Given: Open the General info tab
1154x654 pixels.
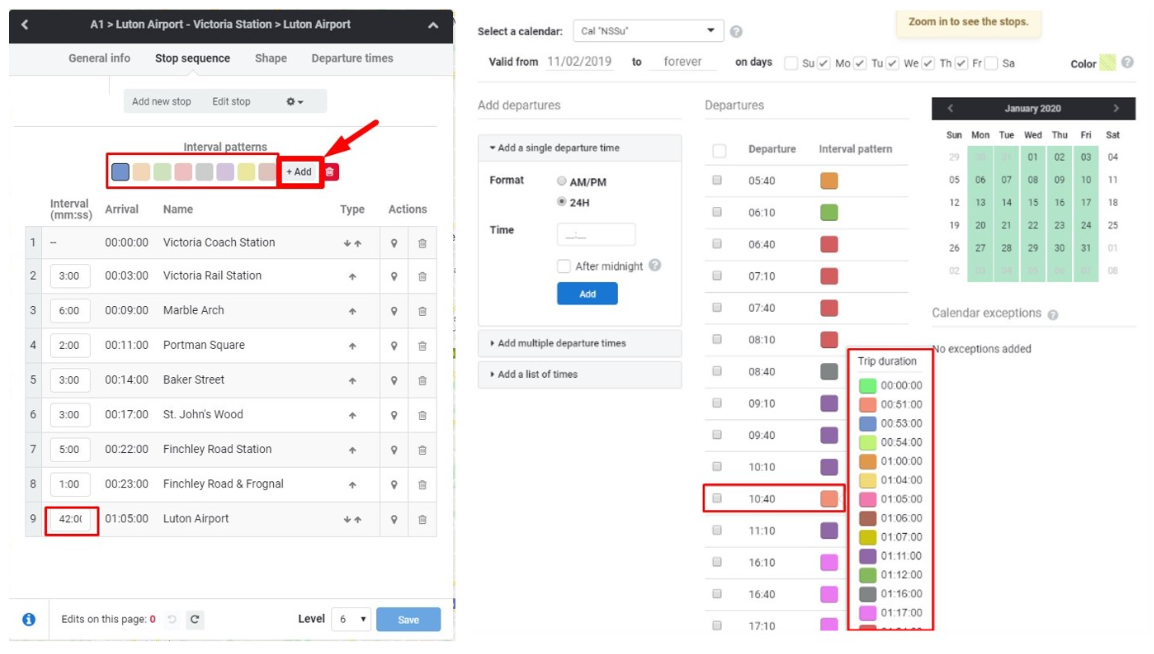Looking at the screenshot, I should (99, 58).
